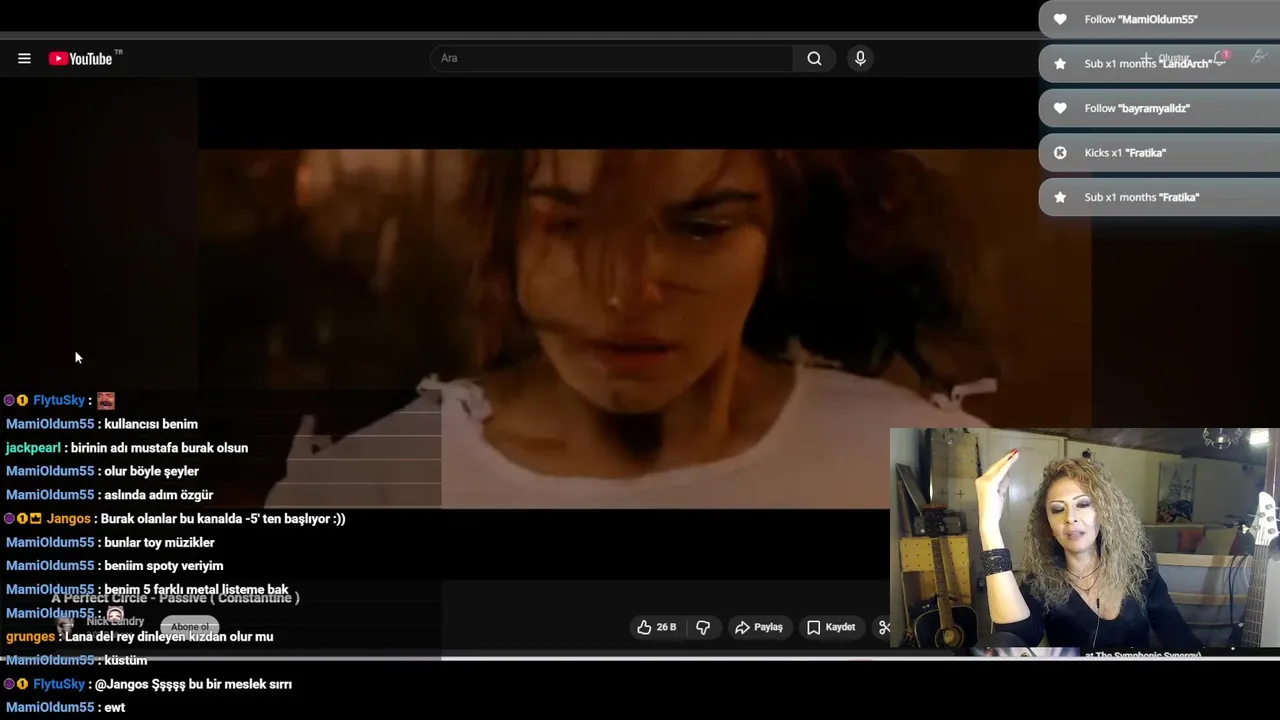Click the main video player frame
This screenshot has height=720, width=1280.
(x=643, y=329)
